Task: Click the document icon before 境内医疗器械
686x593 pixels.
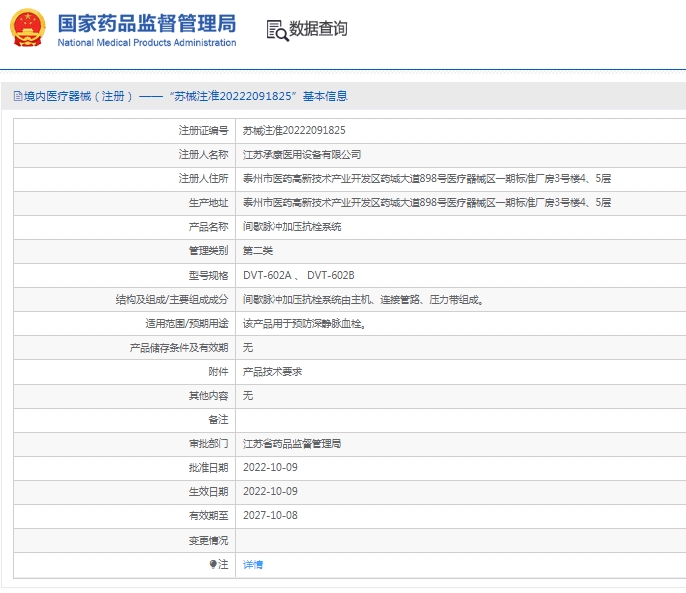Action: click(x=18, y=96)
